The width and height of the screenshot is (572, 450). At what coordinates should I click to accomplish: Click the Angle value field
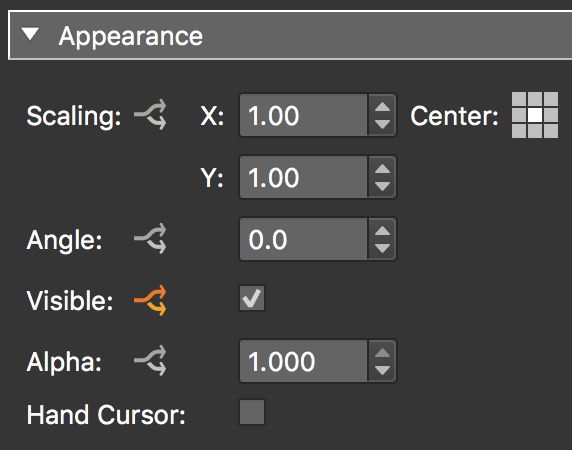(x=304, y=239)
